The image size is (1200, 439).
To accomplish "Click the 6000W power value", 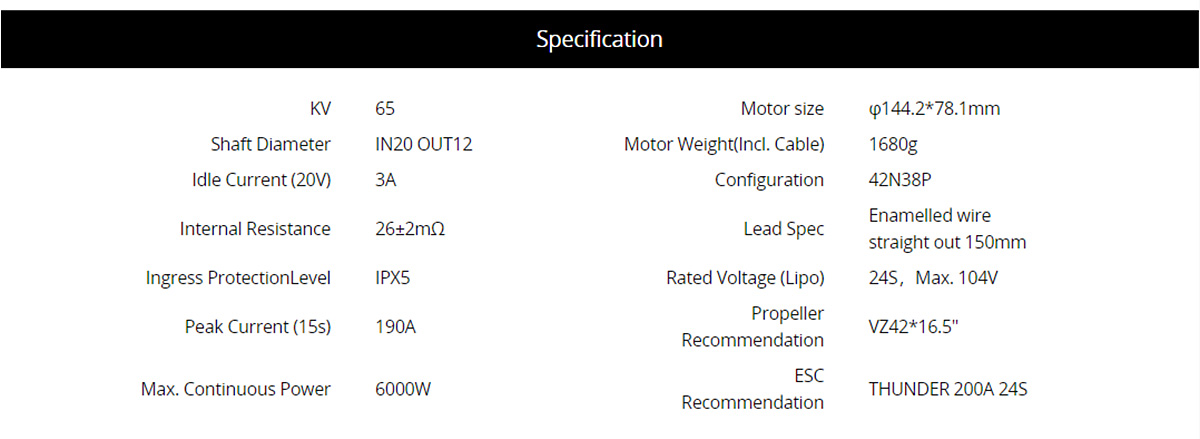I will [403, 389].
